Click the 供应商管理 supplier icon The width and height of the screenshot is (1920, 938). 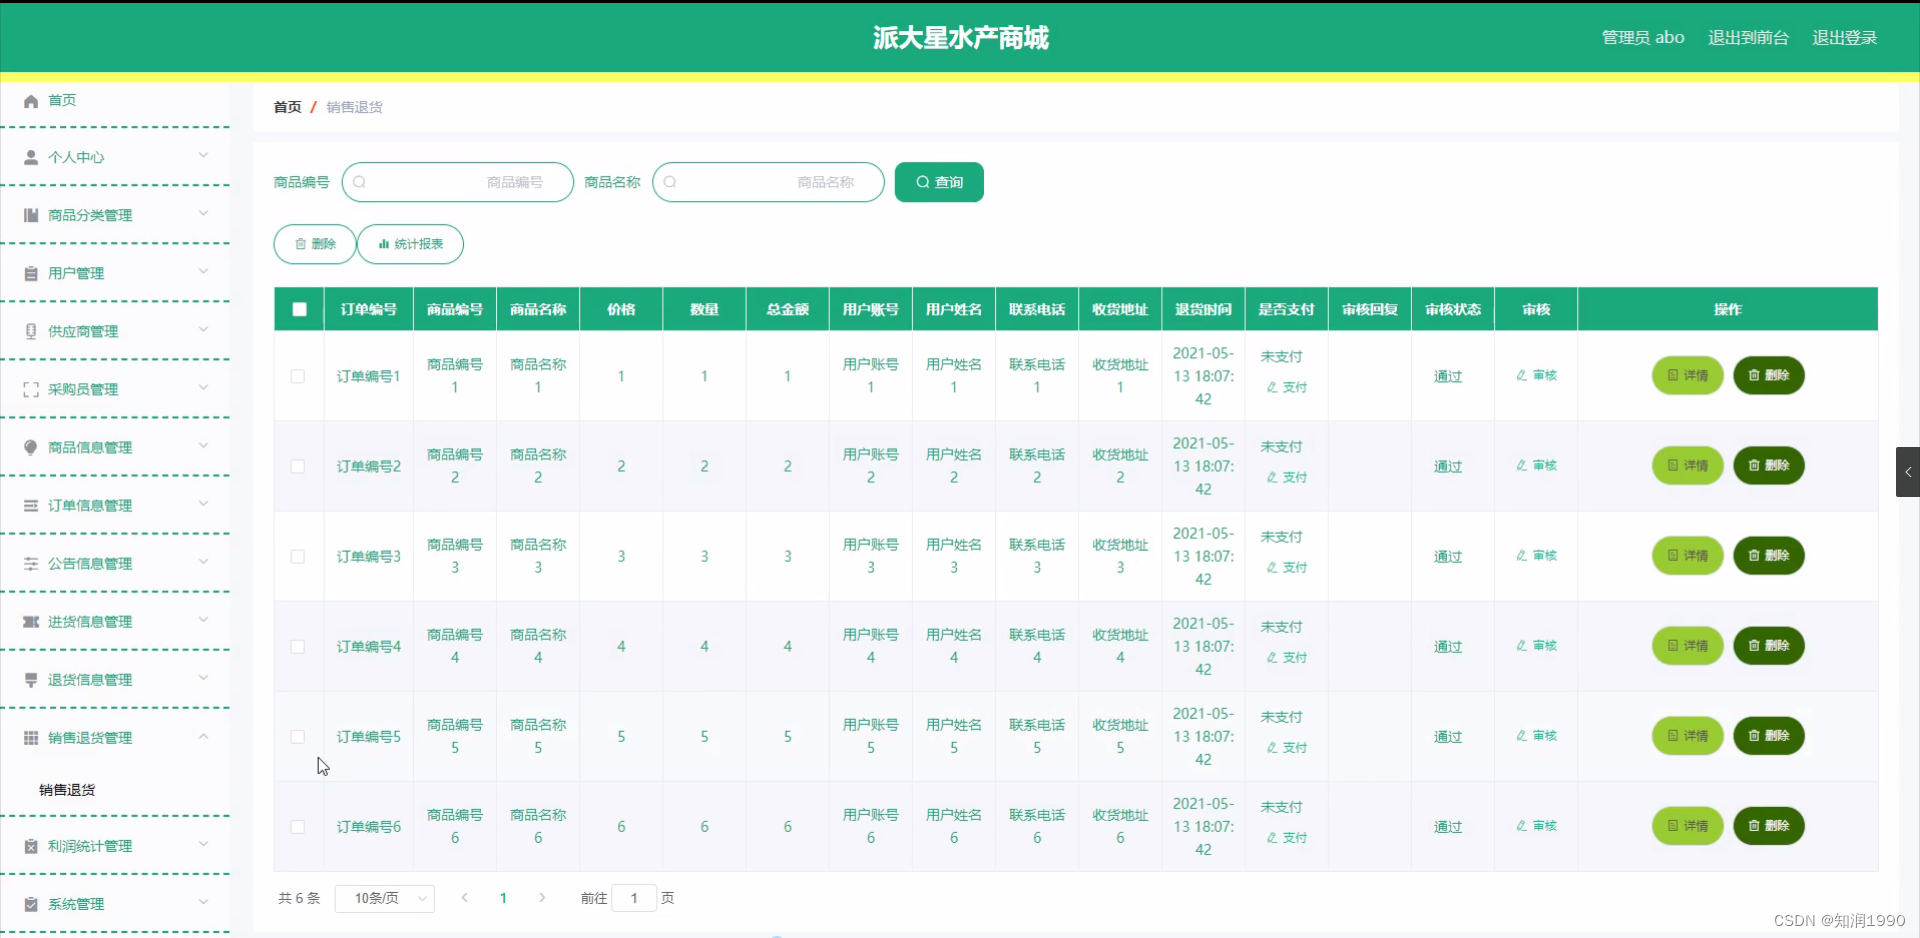point(30,330)
